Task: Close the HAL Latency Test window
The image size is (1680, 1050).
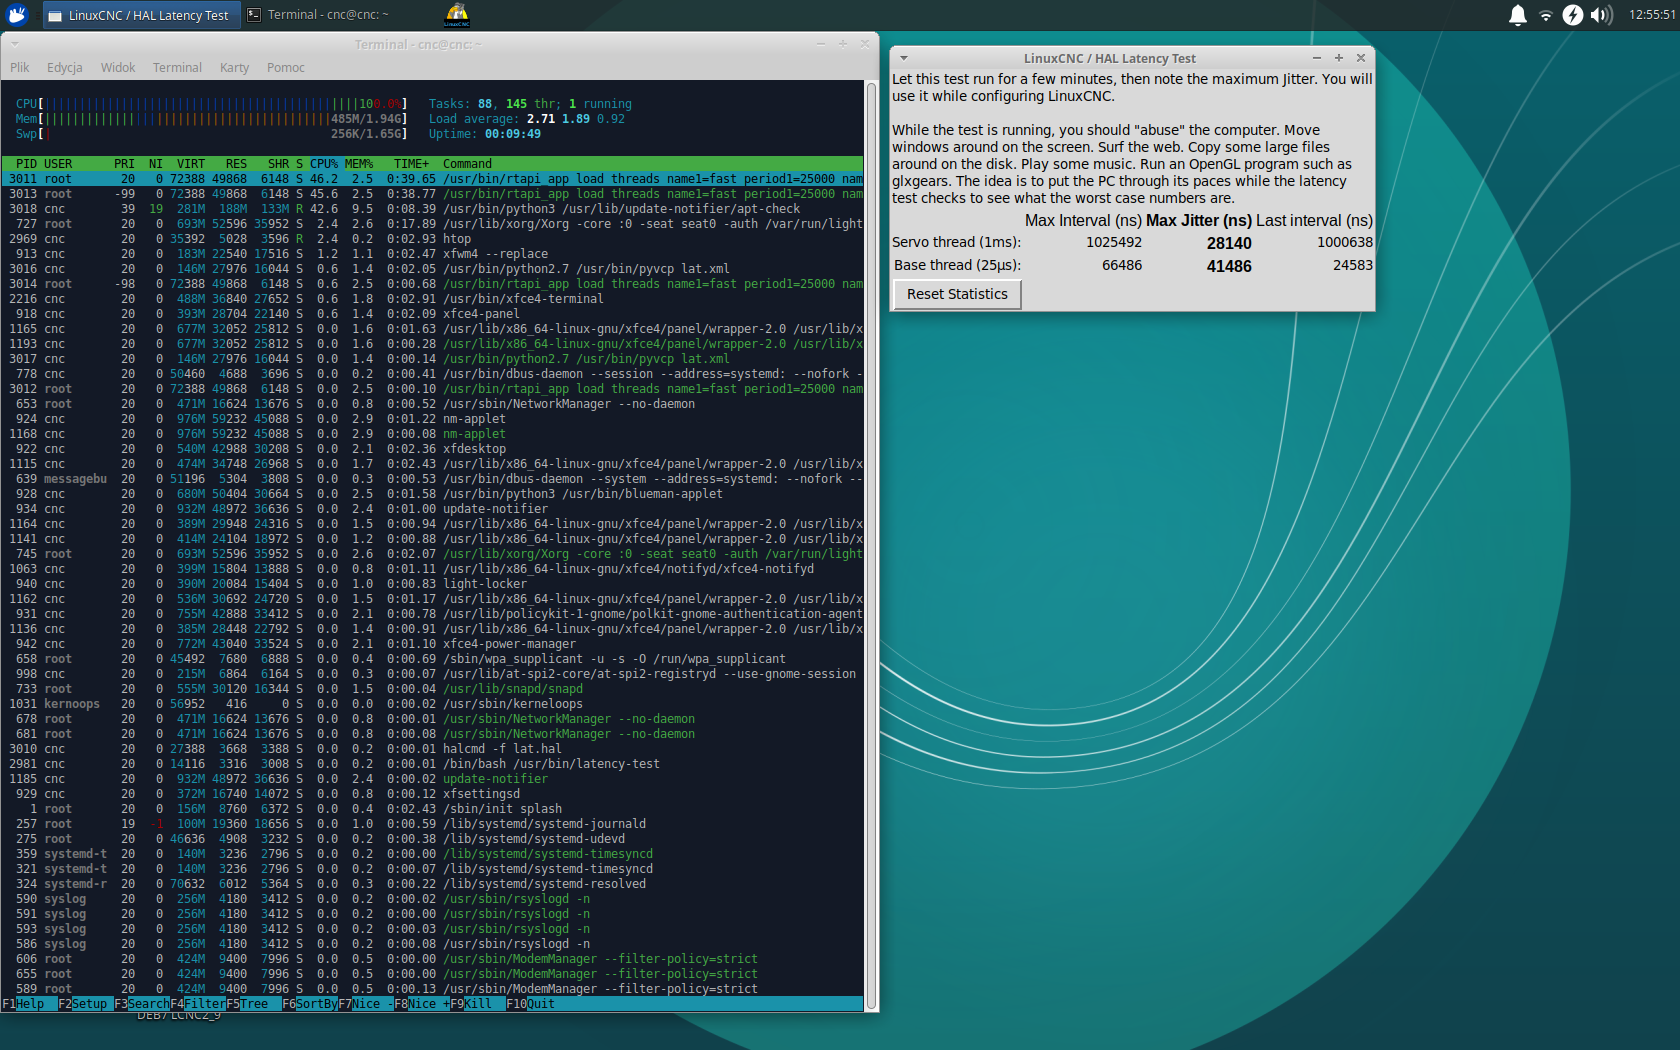Action: point(1361,58)
